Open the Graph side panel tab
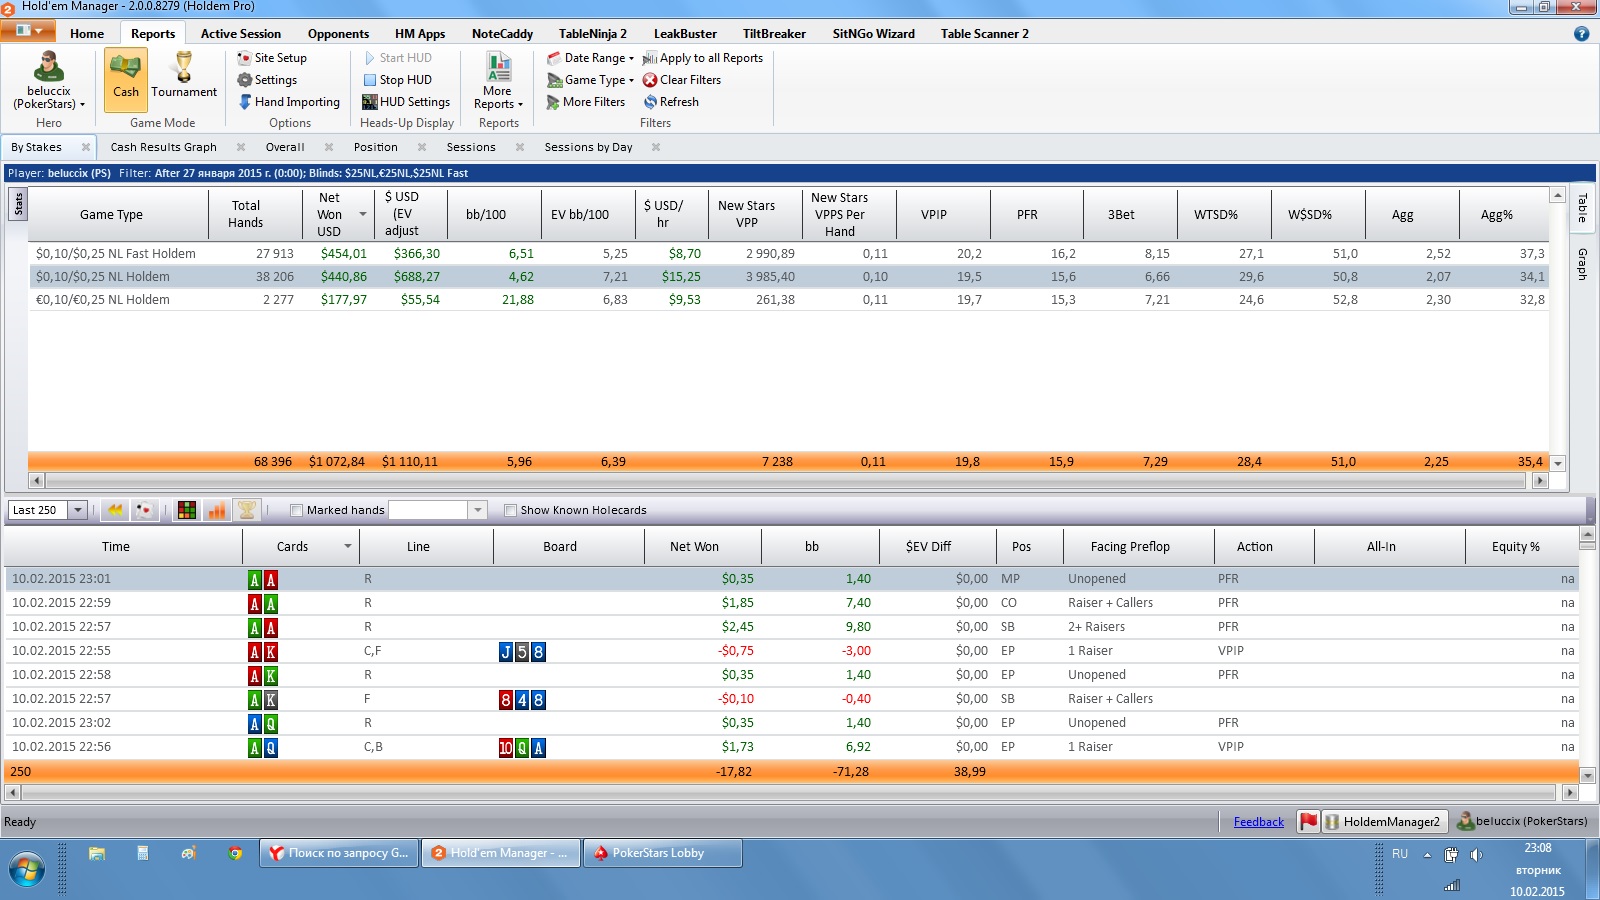Screen dimensions: 1600x900 pos(1582,264)
